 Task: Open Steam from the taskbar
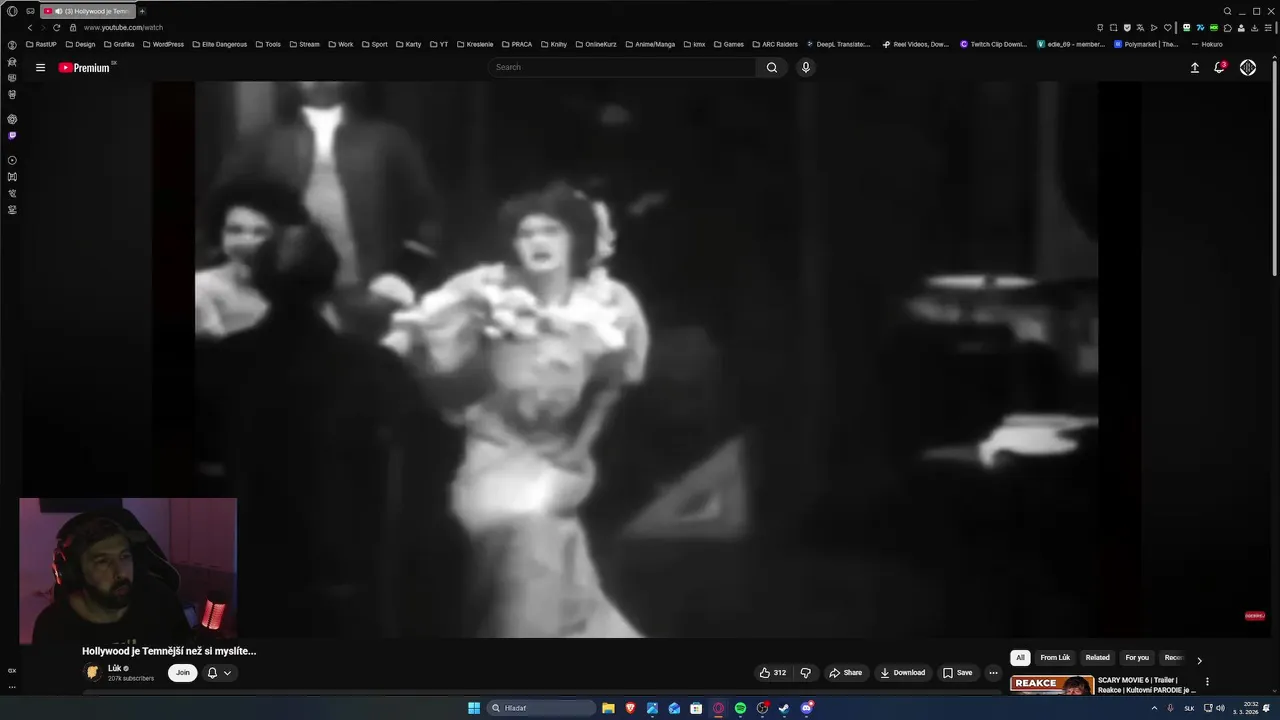[784, 708]
